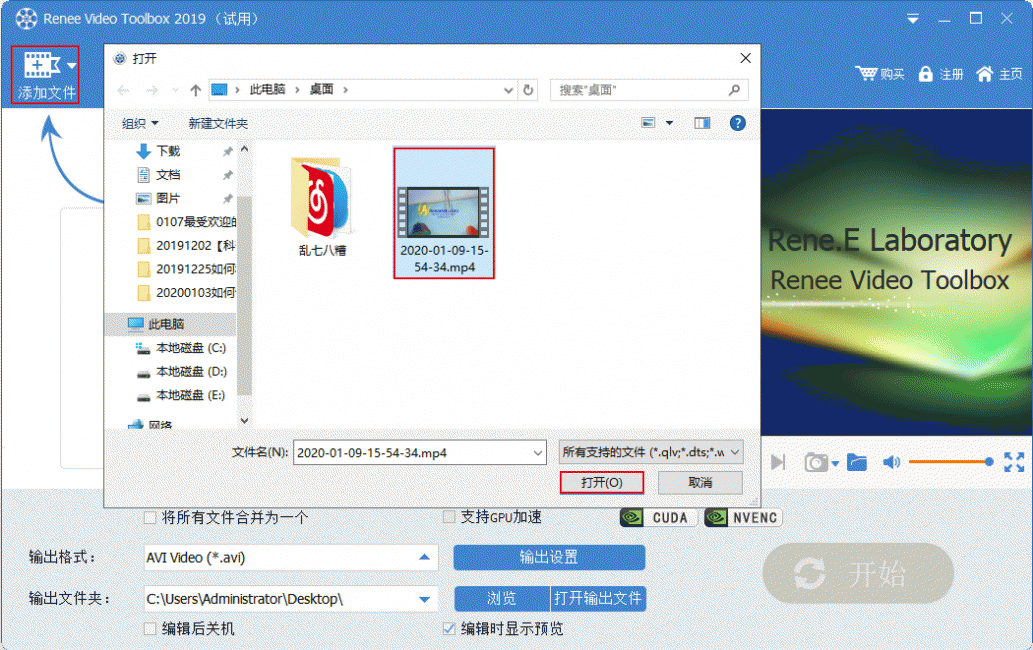
Task: Click New Folder (新建文件夹)
Action: coord(218,123)
